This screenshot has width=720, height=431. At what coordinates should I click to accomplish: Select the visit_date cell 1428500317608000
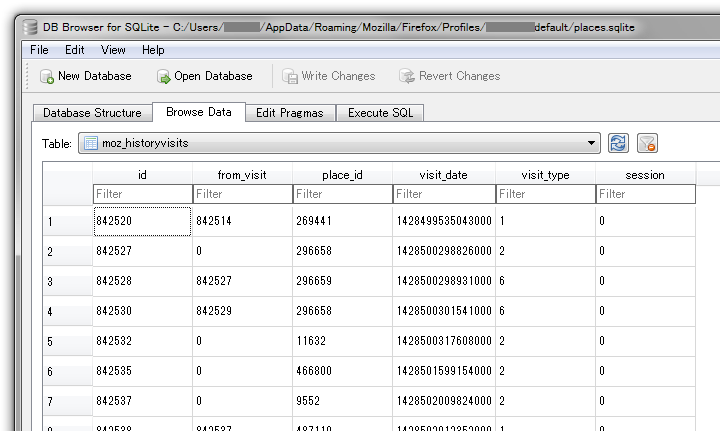coord(444,341)
